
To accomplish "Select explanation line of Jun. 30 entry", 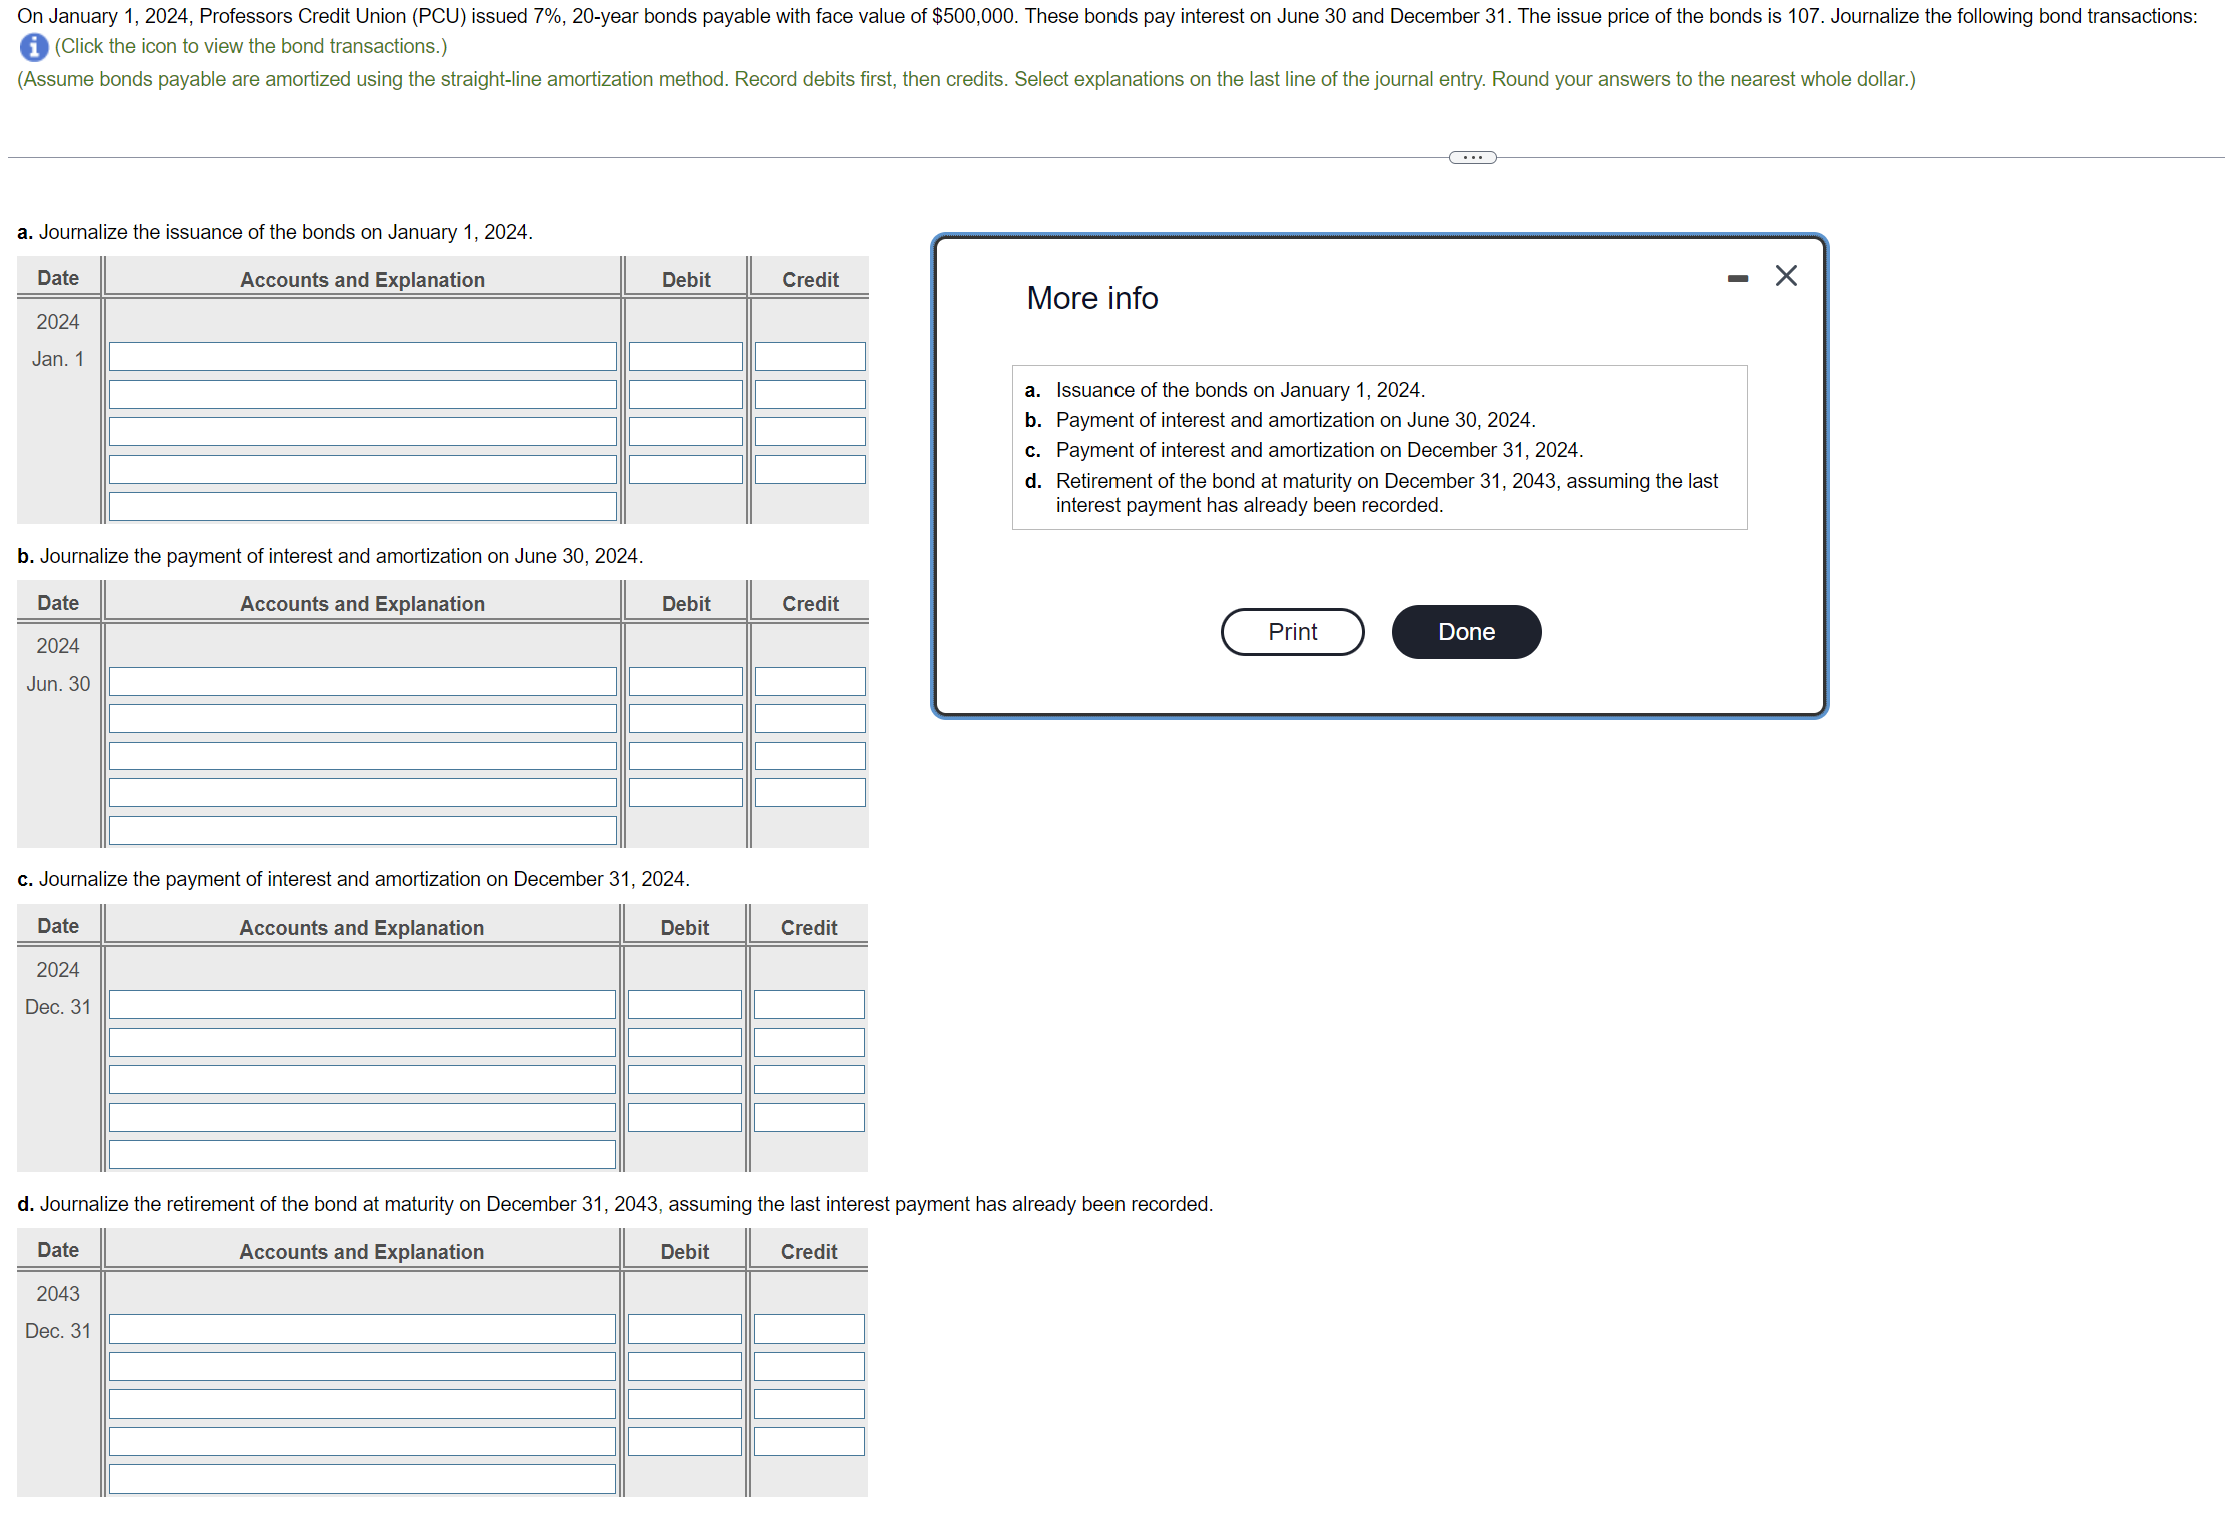I will (x=362, y=830).
